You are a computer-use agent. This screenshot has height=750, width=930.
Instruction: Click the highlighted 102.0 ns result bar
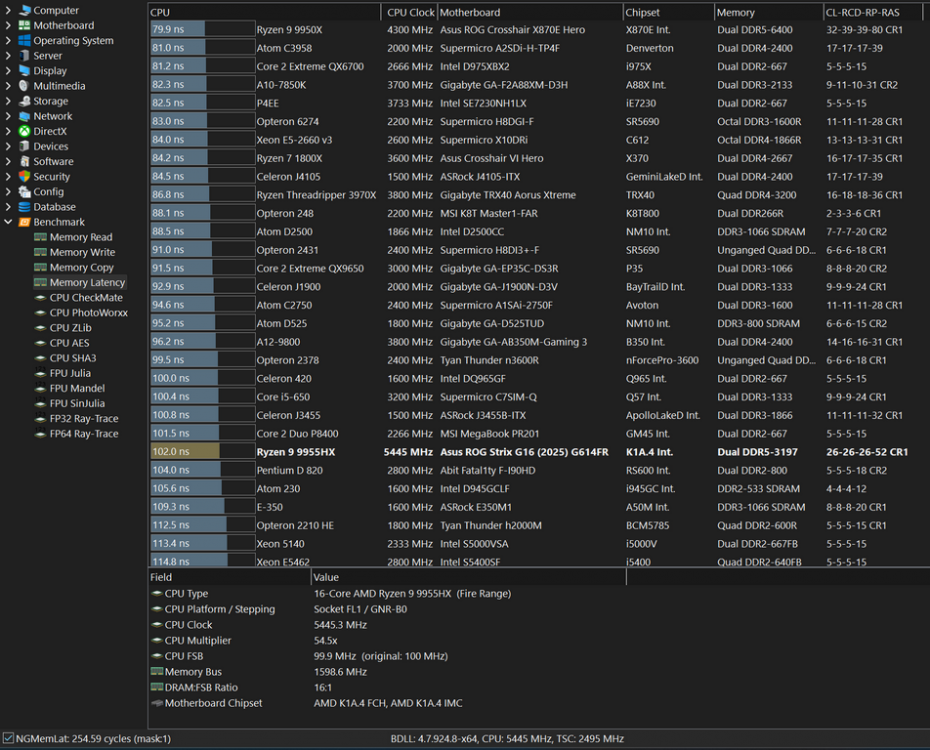point(184,452)
